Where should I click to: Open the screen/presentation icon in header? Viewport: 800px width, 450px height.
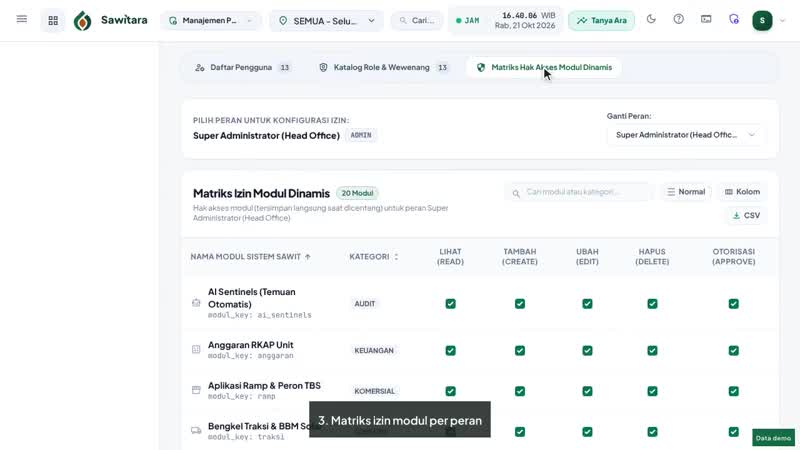(706, 19)
